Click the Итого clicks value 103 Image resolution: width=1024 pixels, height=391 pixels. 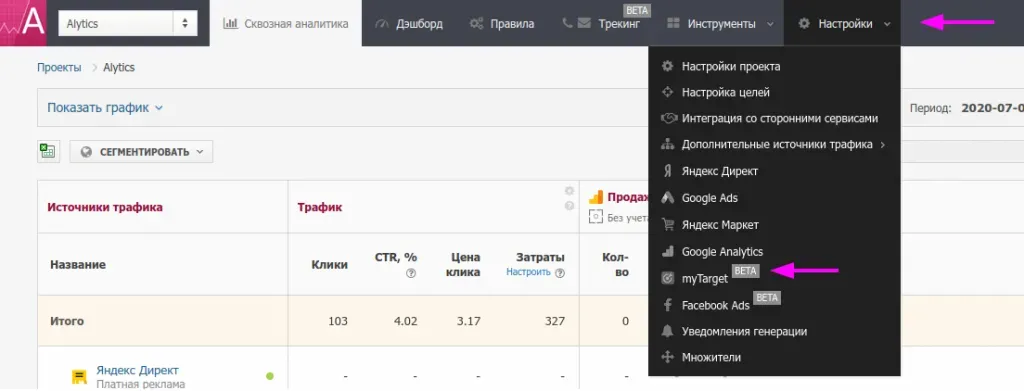click(338, 321)
